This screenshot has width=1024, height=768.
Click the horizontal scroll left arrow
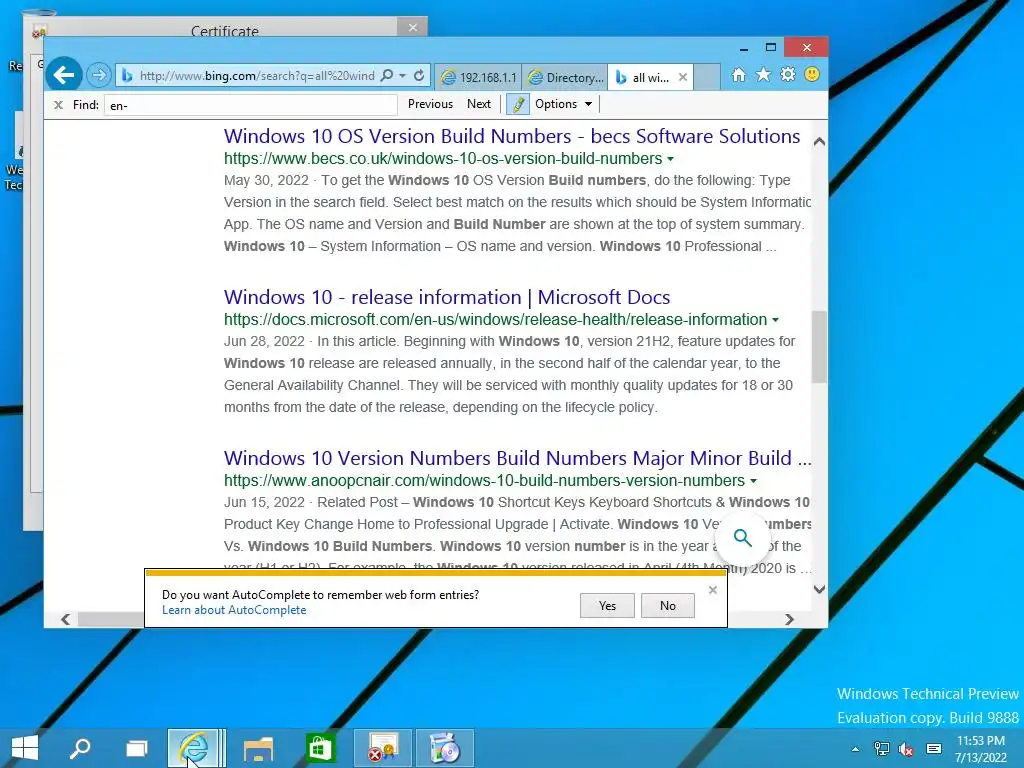(65, 619)
